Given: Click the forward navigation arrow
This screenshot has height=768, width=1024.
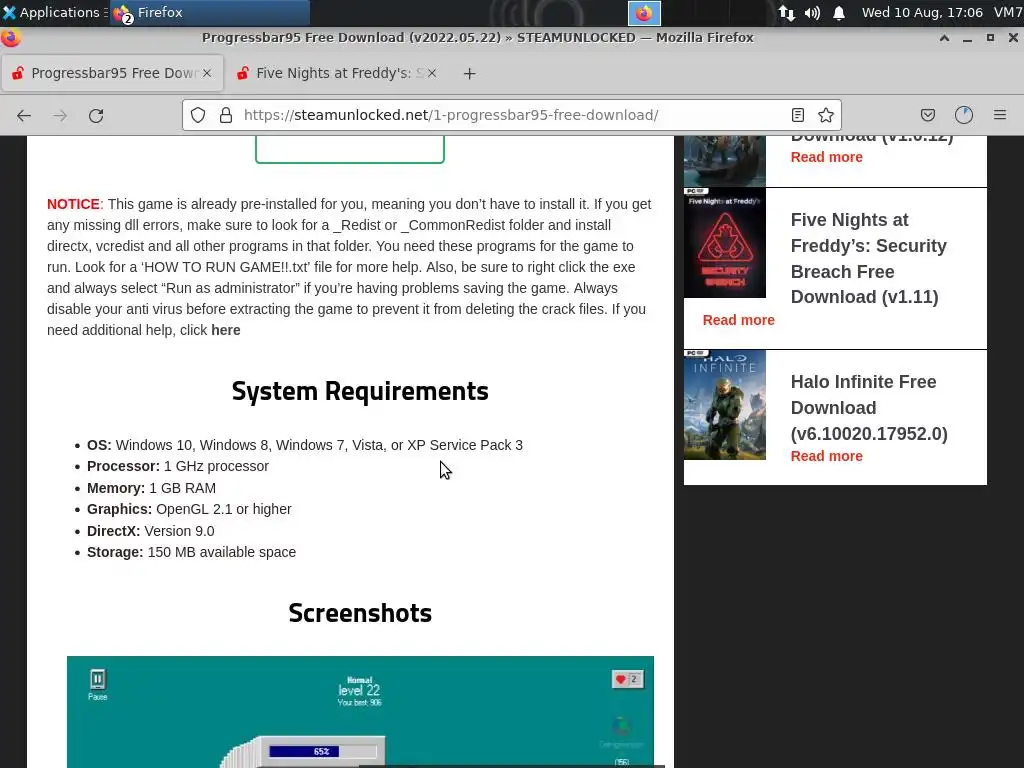Looking at the screenshot, I should tap(60, 116).
